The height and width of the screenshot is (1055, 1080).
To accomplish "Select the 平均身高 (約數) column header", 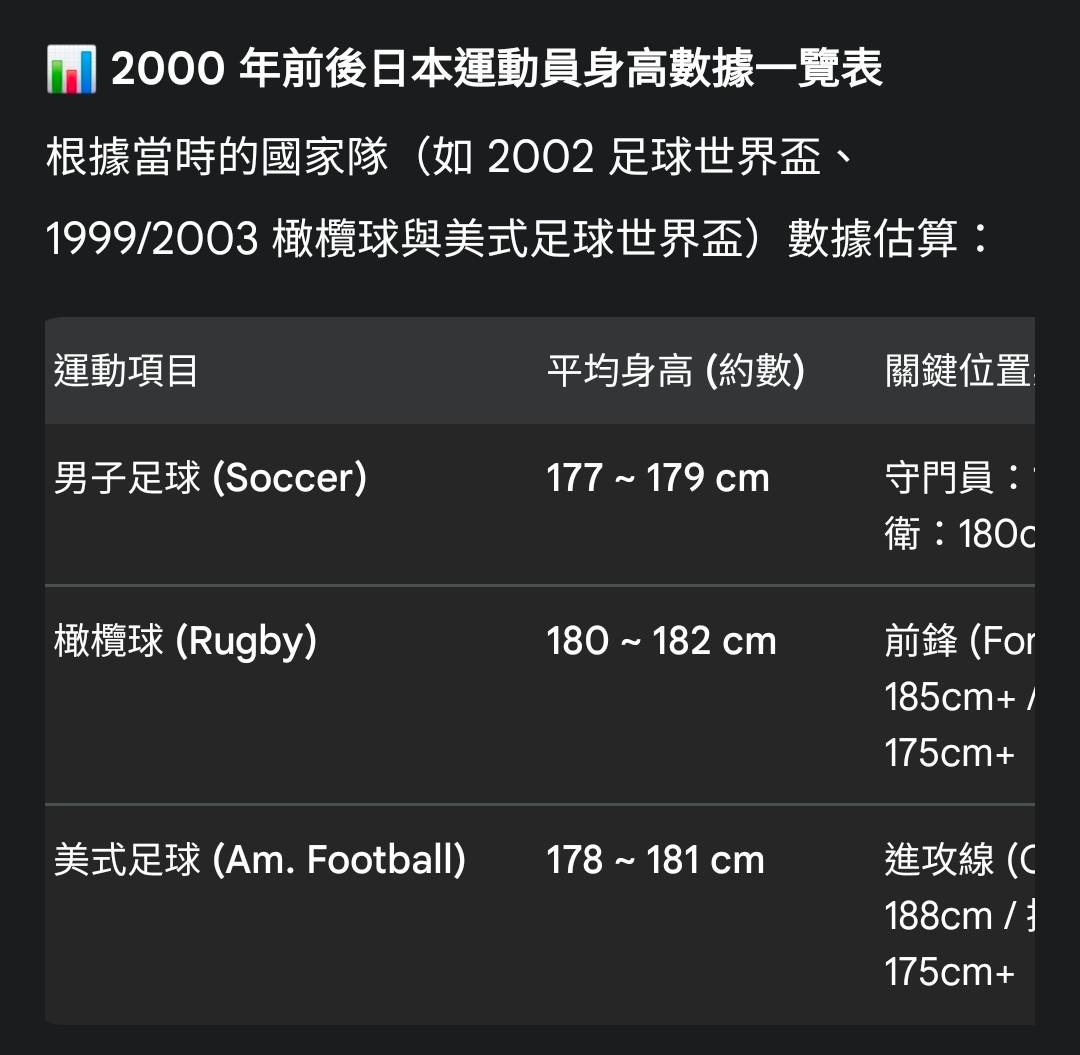I will [676, 372].
